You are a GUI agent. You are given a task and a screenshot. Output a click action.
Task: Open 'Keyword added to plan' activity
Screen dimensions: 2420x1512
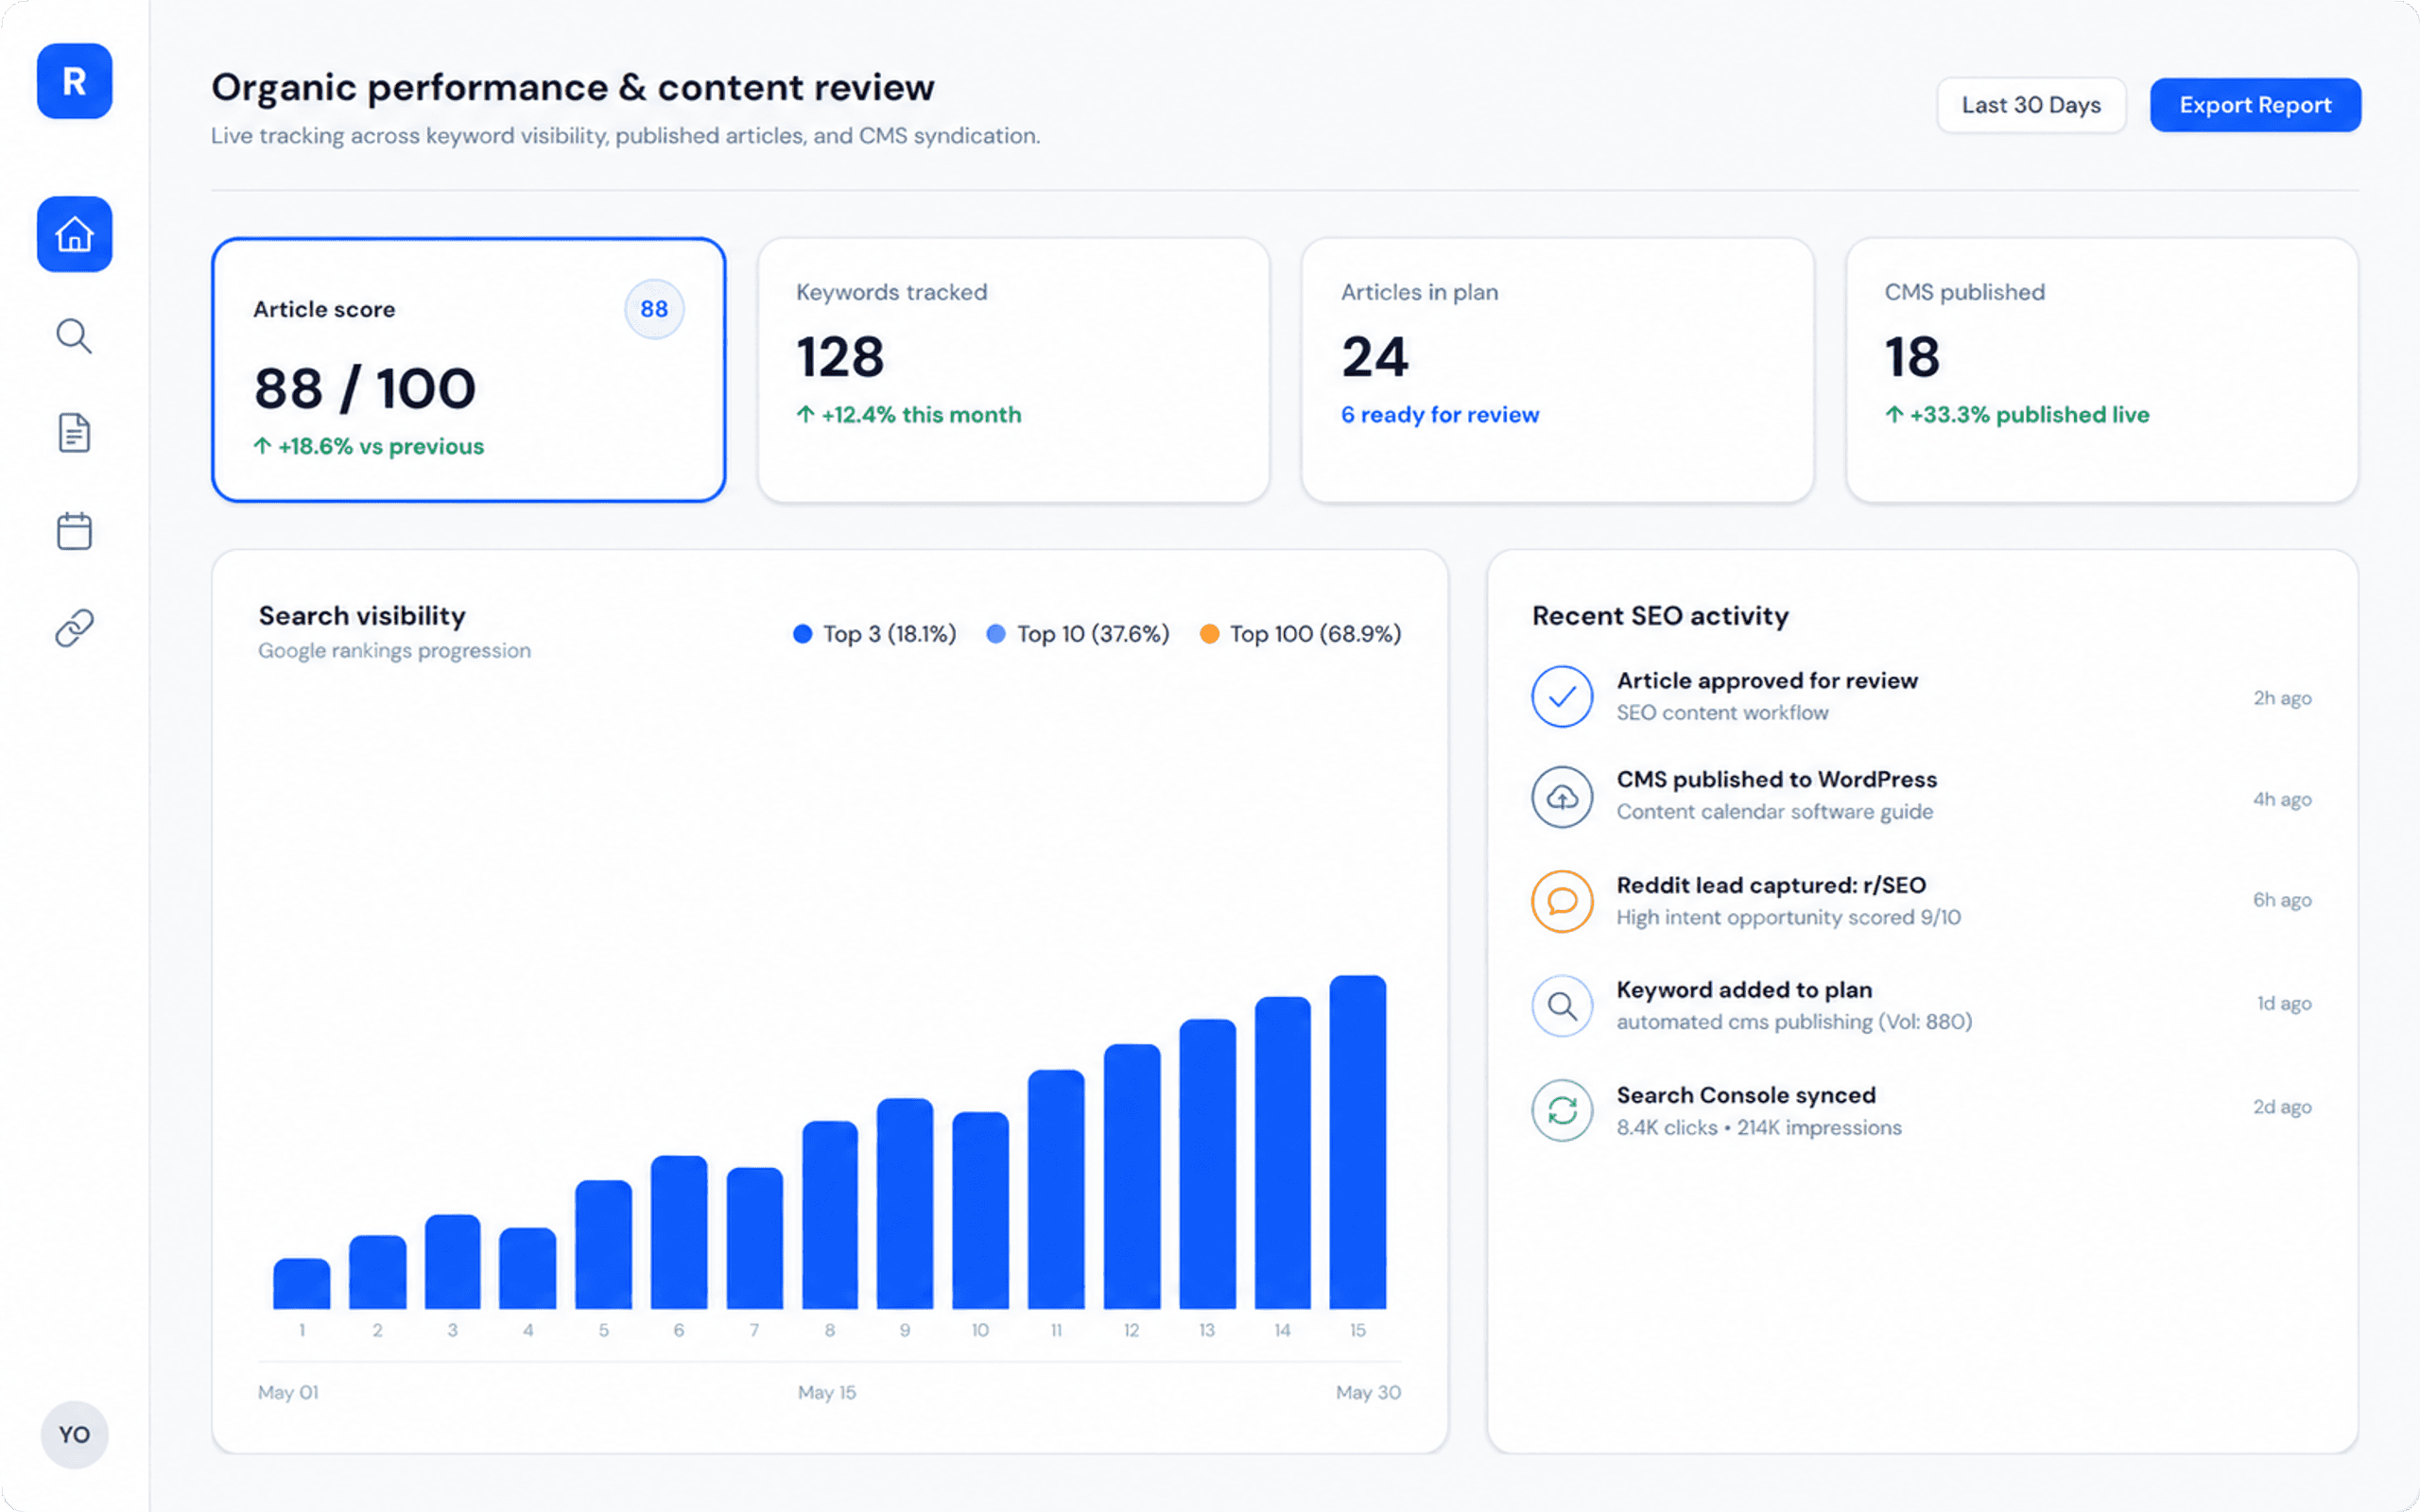pyautogui.click(x=1921, y=1005)
